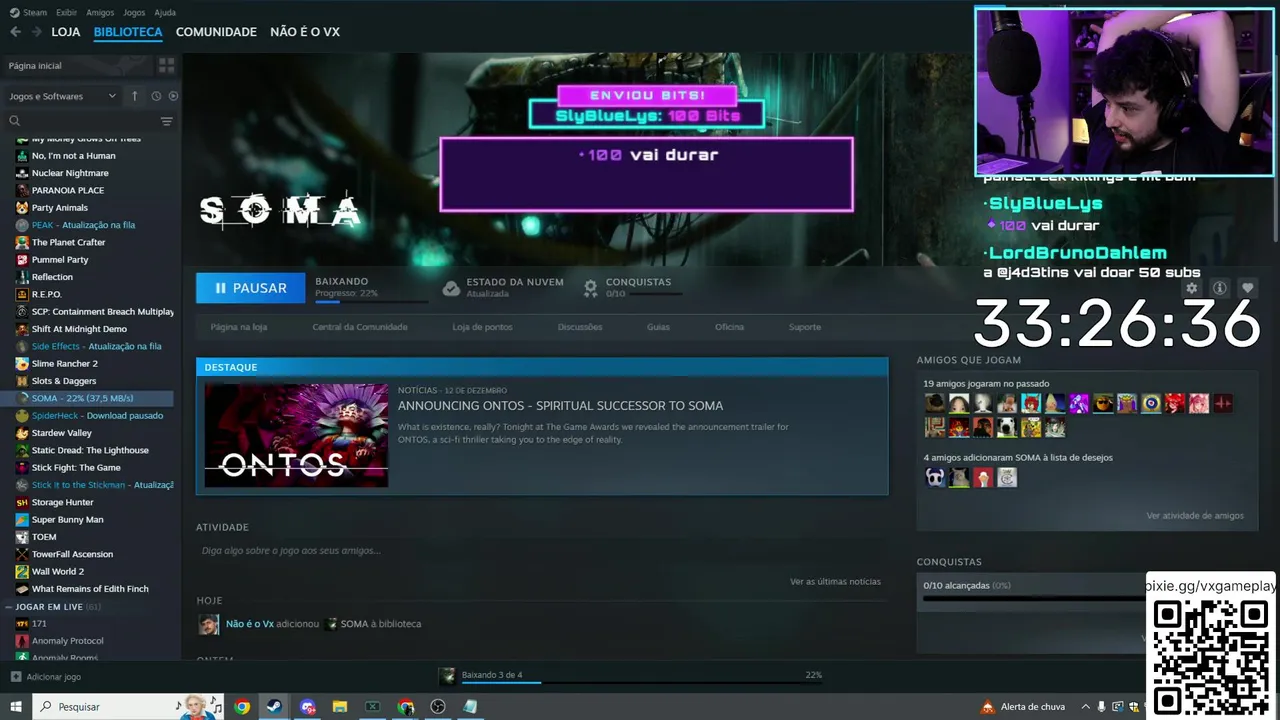Viewport: 1280px width, 720px height.
Task: Click the cloud status icon
Action: (x=451, y=288)
